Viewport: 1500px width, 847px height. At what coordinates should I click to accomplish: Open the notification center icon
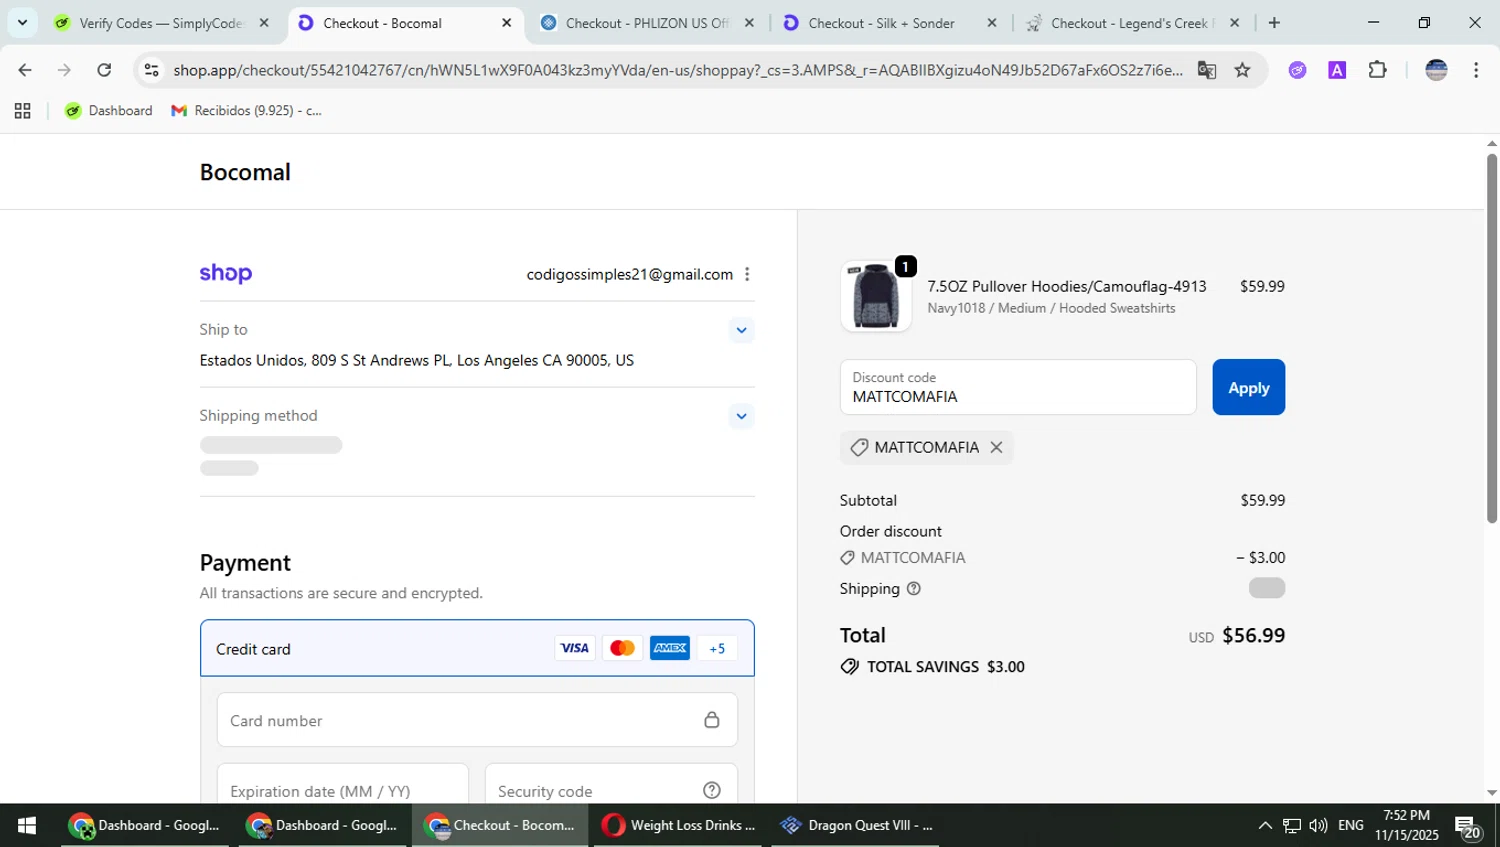[x=1468, y=826]
